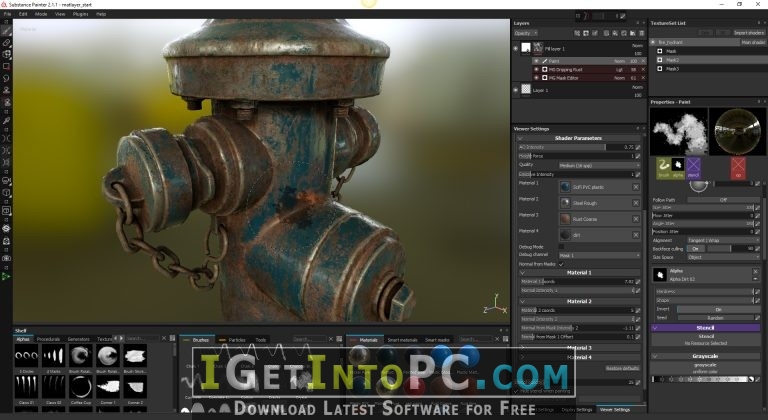Open the Plugins menu

tap(81, 14)
